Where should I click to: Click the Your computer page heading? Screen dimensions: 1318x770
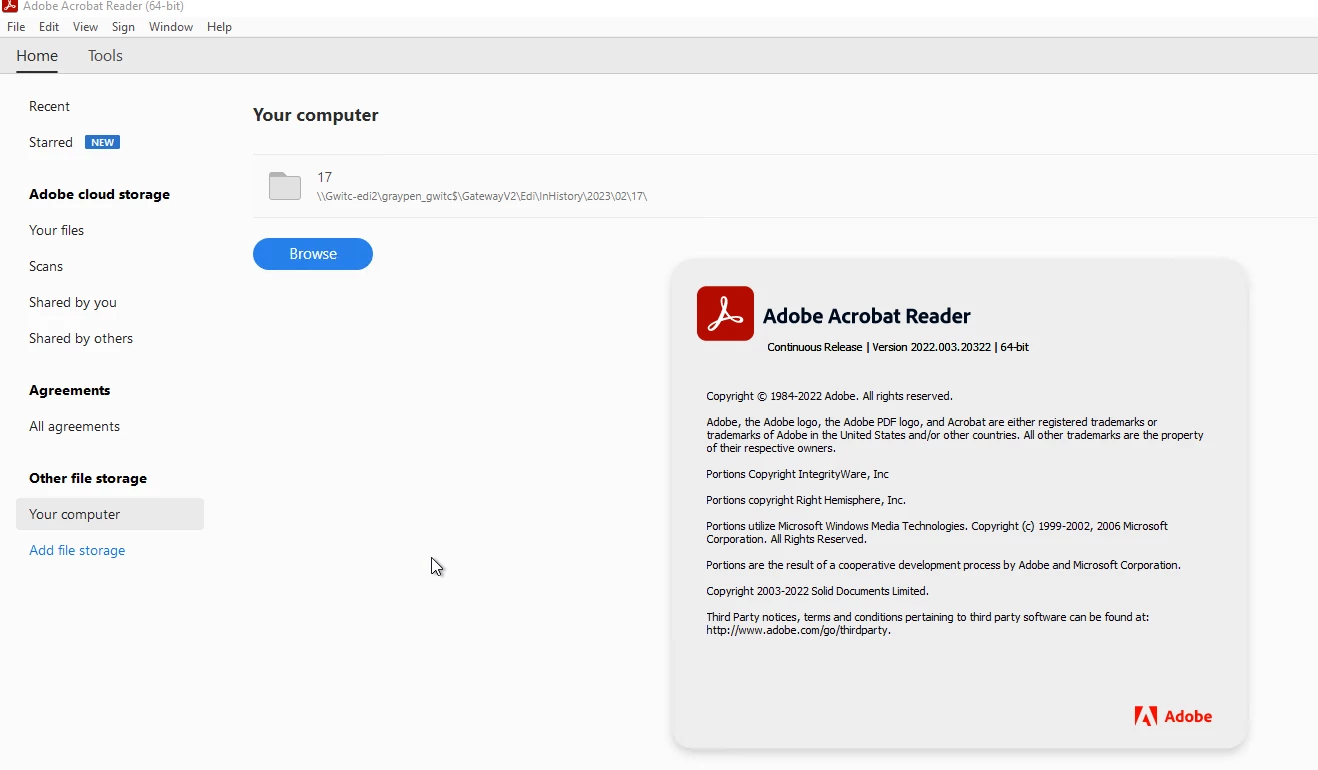316,115
